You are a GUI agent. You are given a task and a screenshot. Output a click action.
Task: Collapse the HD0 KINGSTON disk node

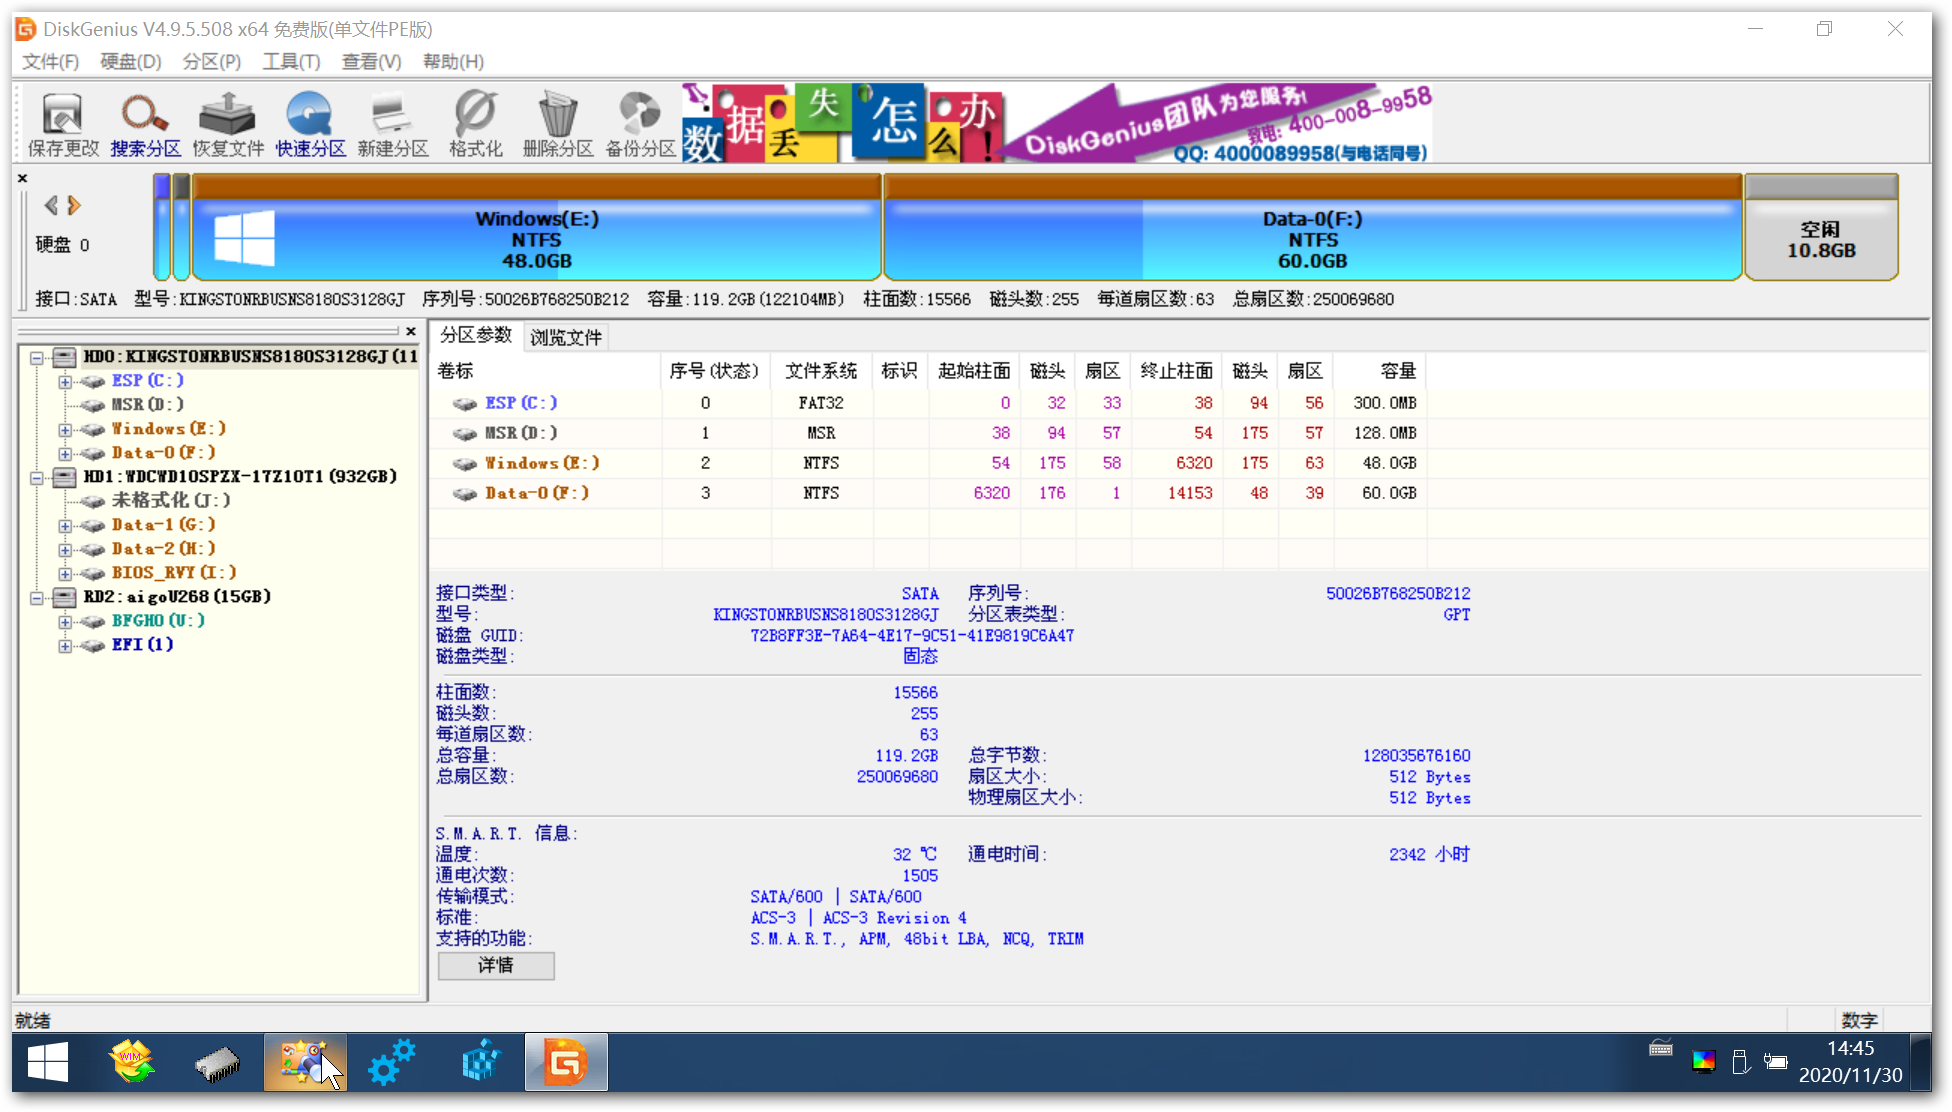pos(37,357)
